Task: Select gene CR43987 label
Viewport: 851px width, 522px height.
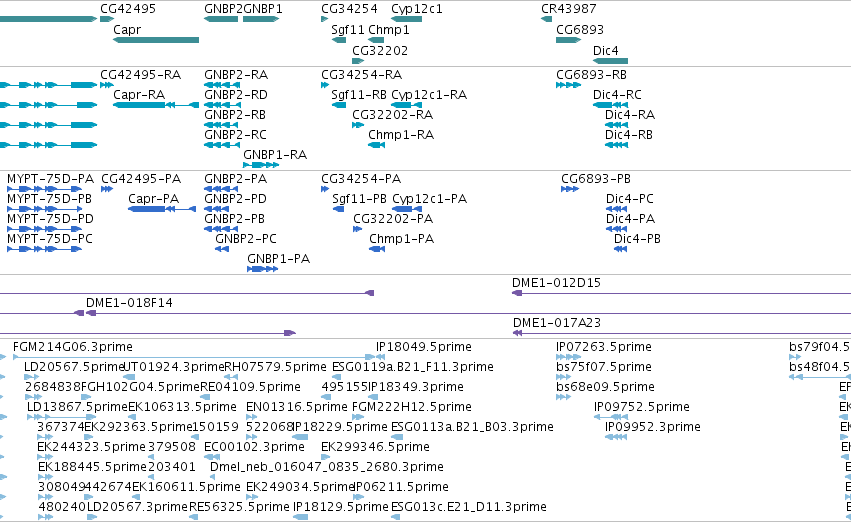Action: point(569,9)
